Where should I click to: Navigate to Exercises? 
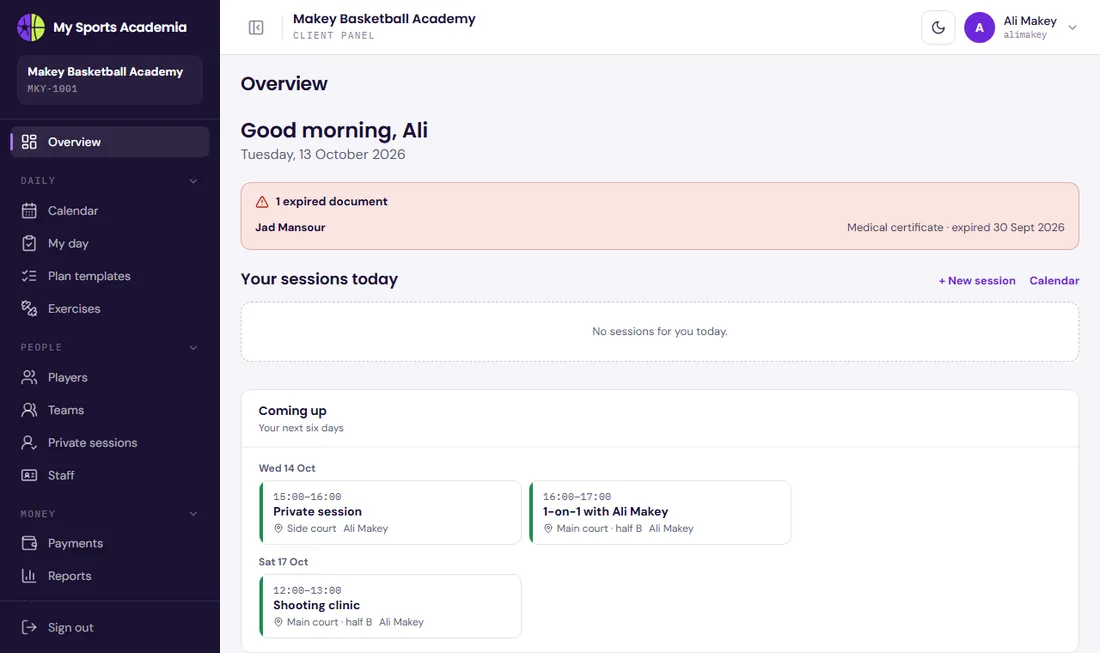coord(110,309)
